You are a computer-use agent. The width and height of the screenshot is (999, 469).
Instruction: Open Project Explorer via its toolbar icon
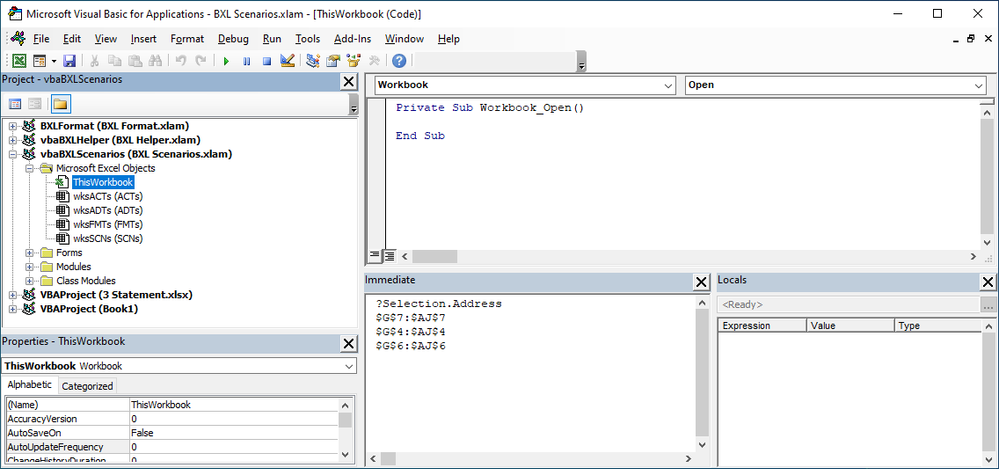point(312,61)
